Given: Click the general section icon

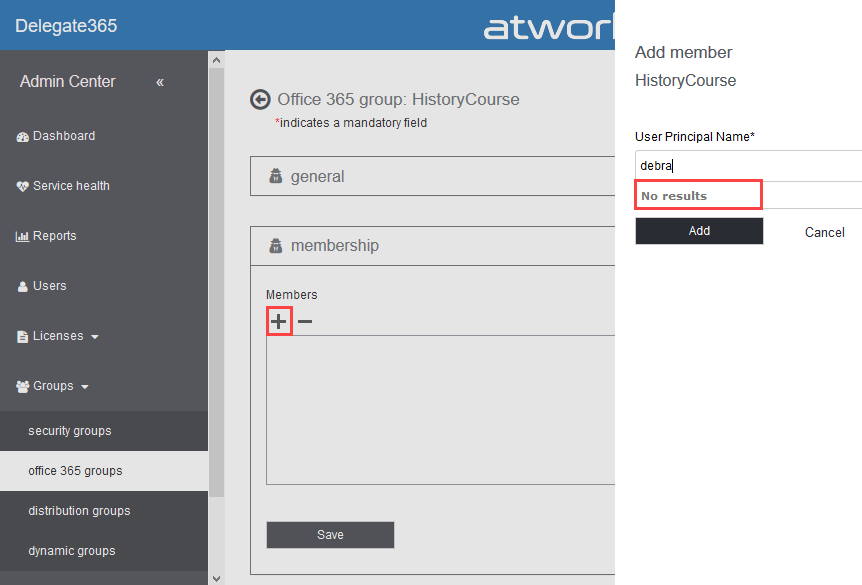Looking at the screenshot, I should 275,176.
